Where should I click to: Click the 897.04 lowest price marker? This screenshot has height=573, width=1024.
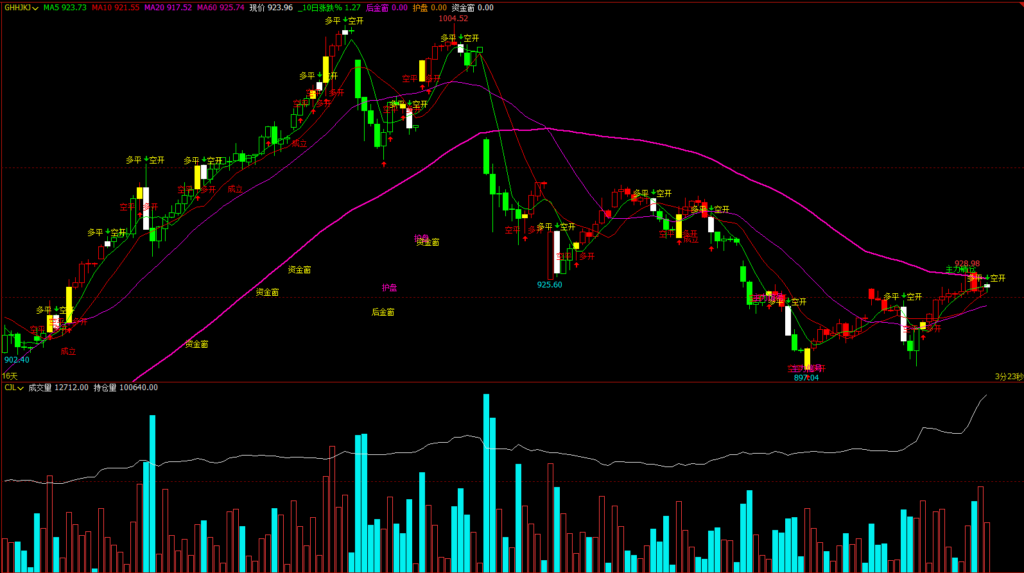807,378
